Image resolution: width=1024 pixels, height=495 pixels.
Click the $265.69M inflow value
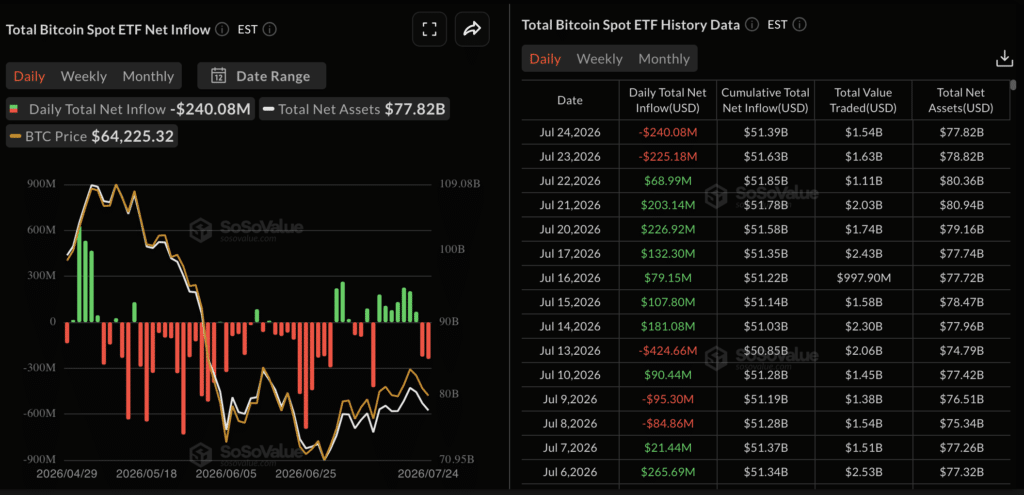[x=667, y=471]
